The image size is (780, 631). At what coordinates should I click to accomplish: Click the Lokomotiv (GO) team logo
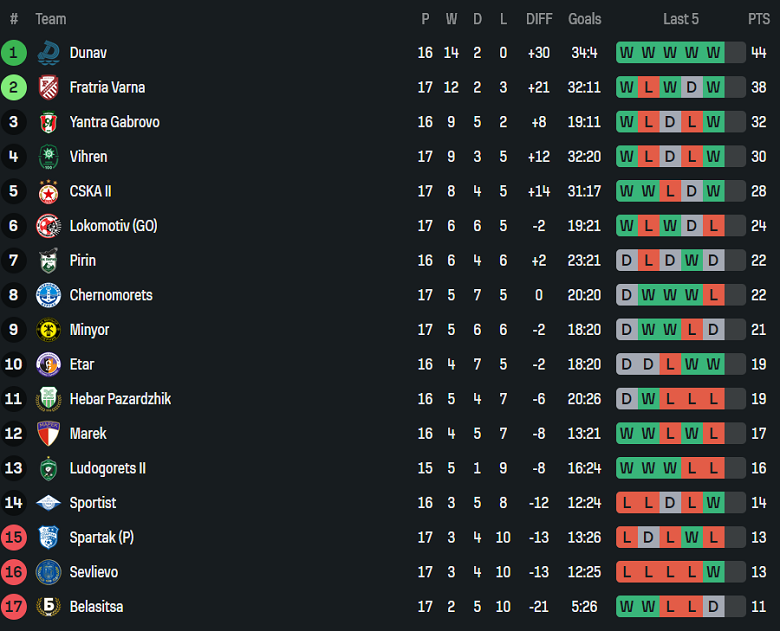coord(48,226)
